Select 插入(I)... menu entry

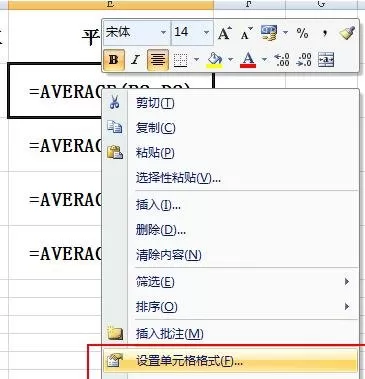[230, 205]
